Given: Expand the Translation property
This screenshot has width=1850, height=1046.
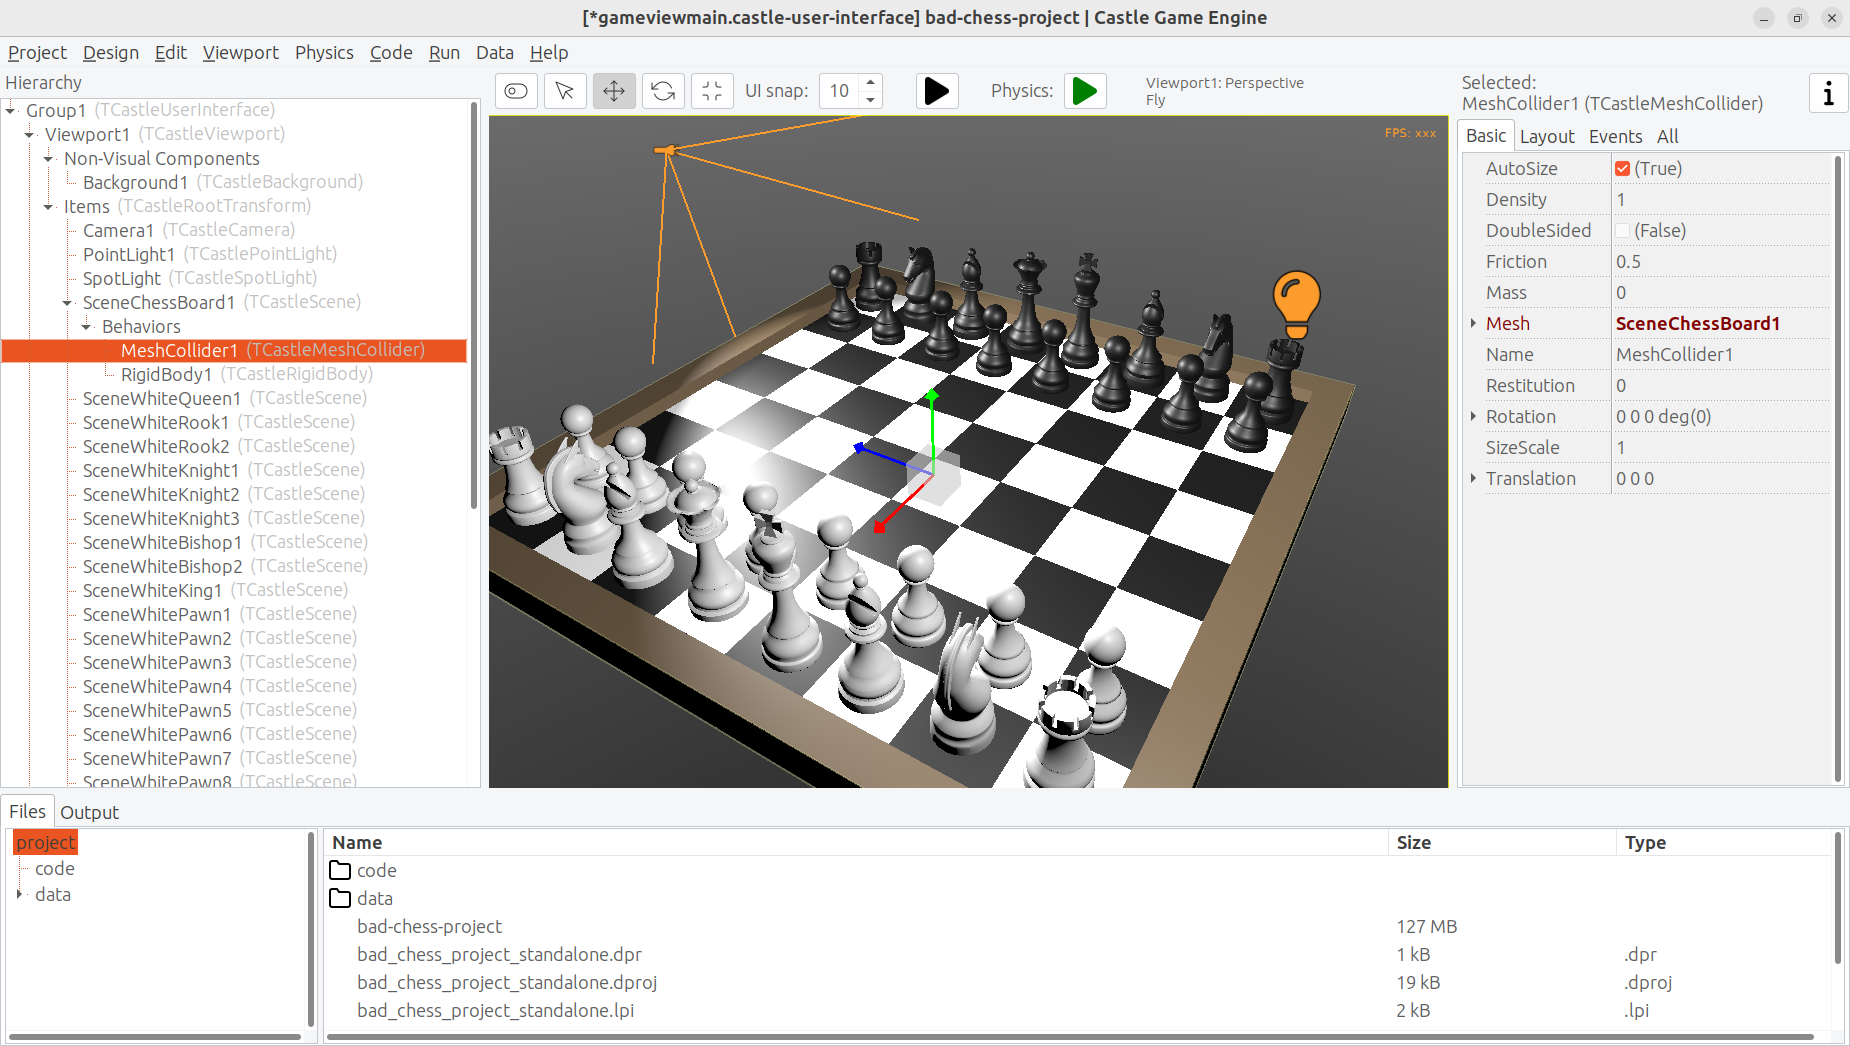Looking at the screenshot, I should [x=1473, y=478].
